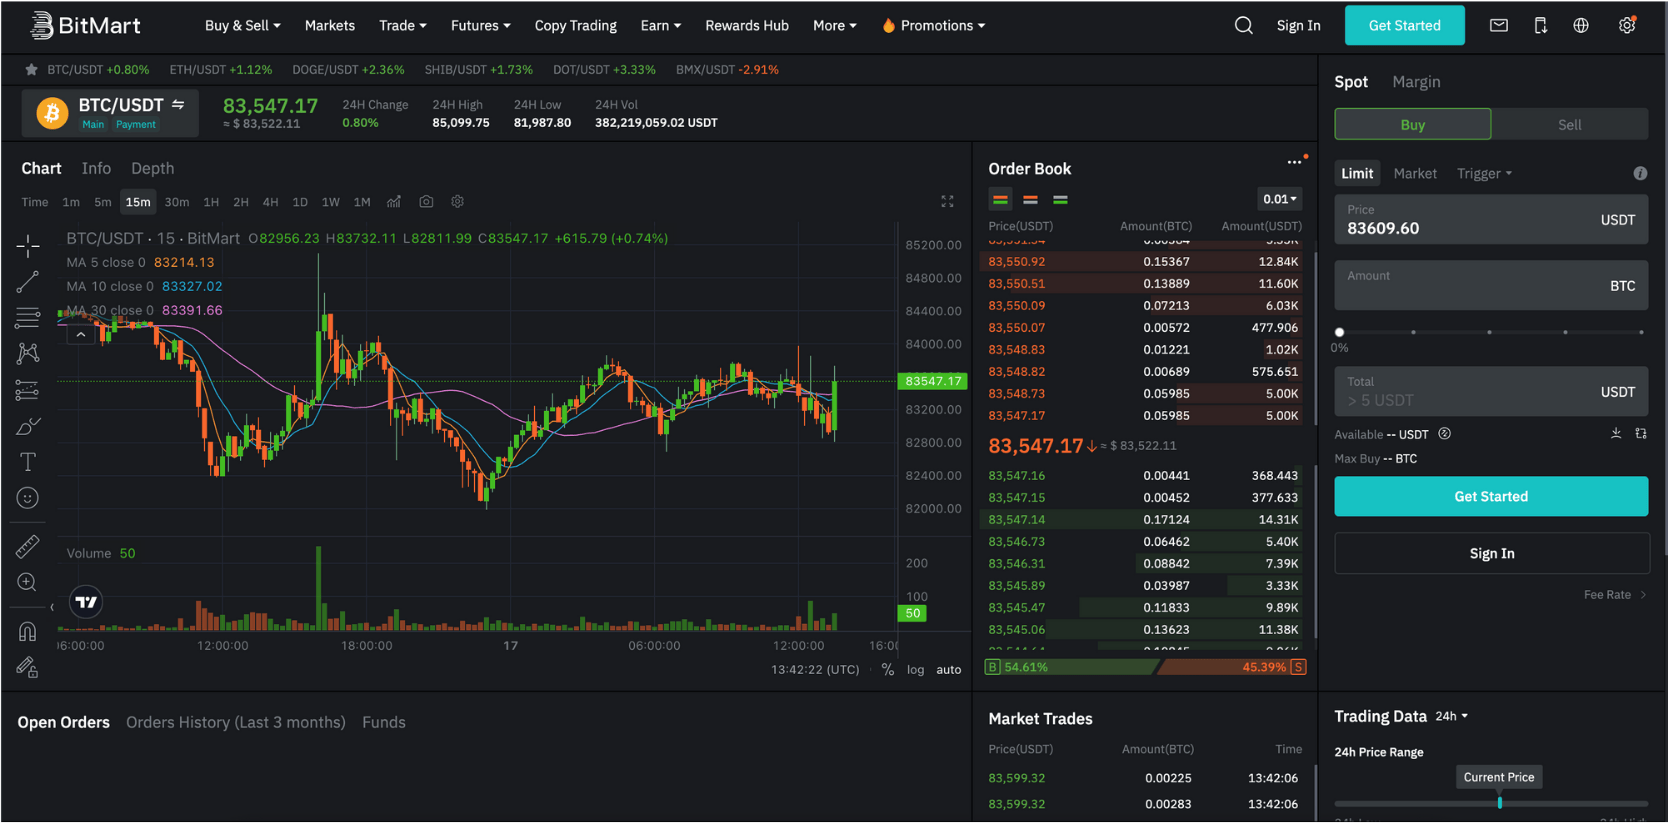The height and width of the screenshot is (824, 1668).
Task: Click the favorites star in the ticker bar
Action: [31, 70]
